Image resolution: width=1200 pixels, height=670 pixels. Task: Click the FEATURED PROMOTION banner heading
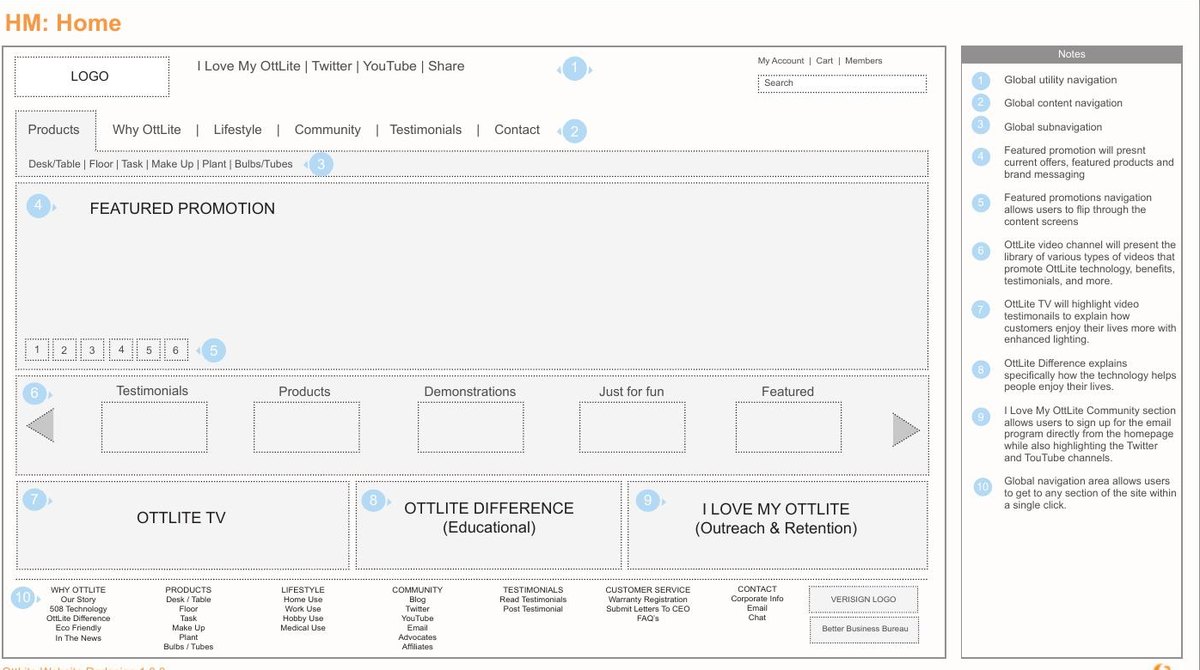182,209
